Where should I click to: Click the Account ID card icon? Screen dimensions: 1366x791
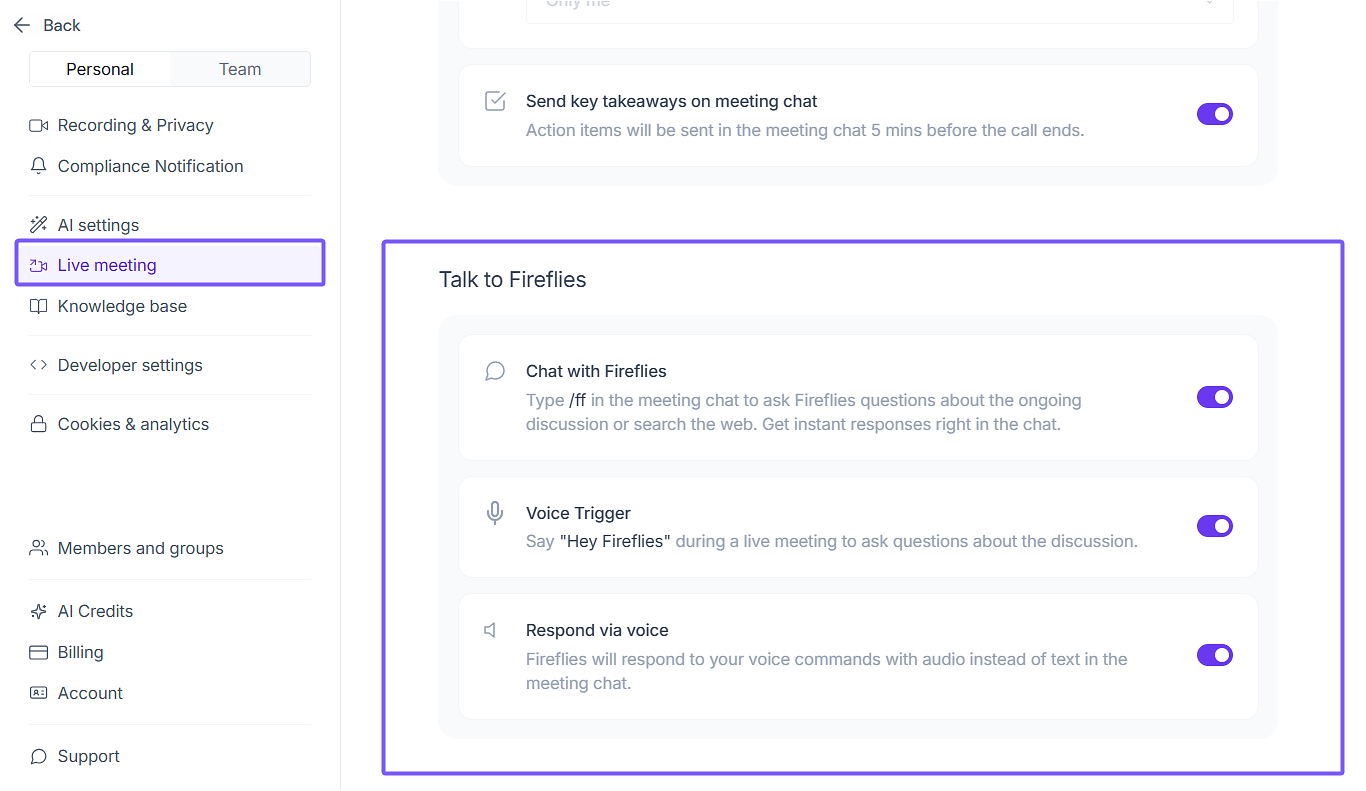[x=39, y=693]
